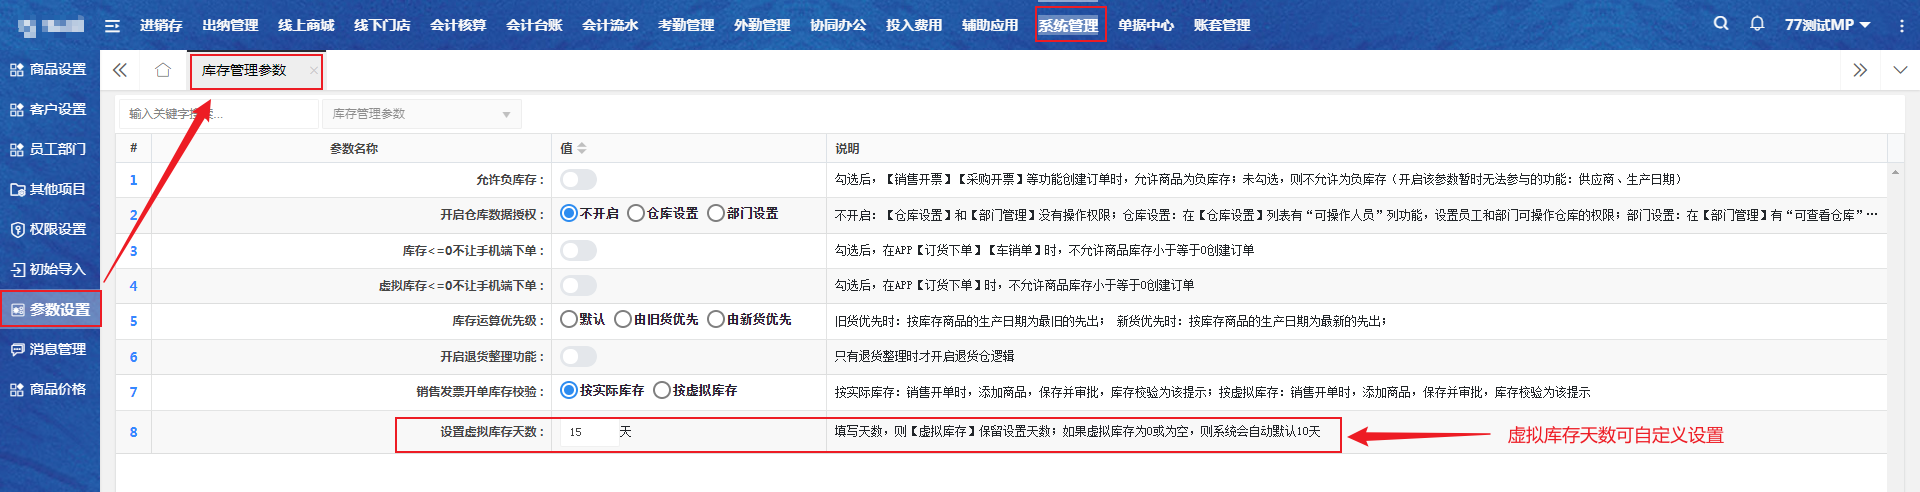The height and width of the screenshot is (492, 1920).
Task: Open the 进销存 top menu
Action: 161,25
